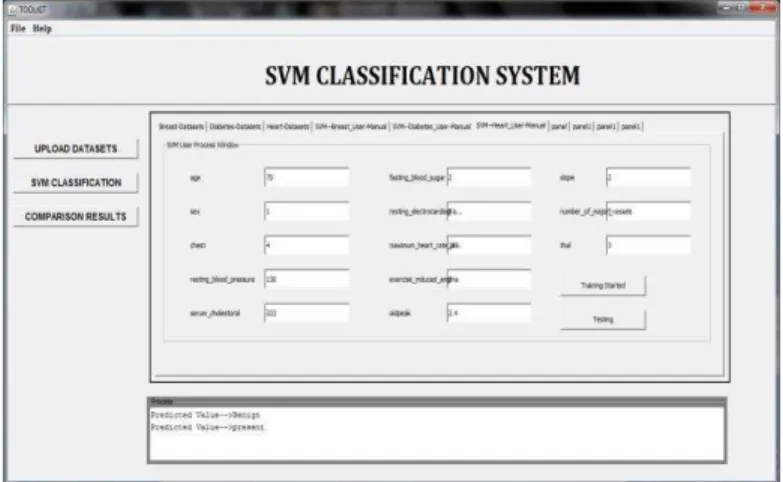Image resolution: width=783 pixels, height=482 pixels.
Task: Click the 'age' field label
Action: pos(195,178)
